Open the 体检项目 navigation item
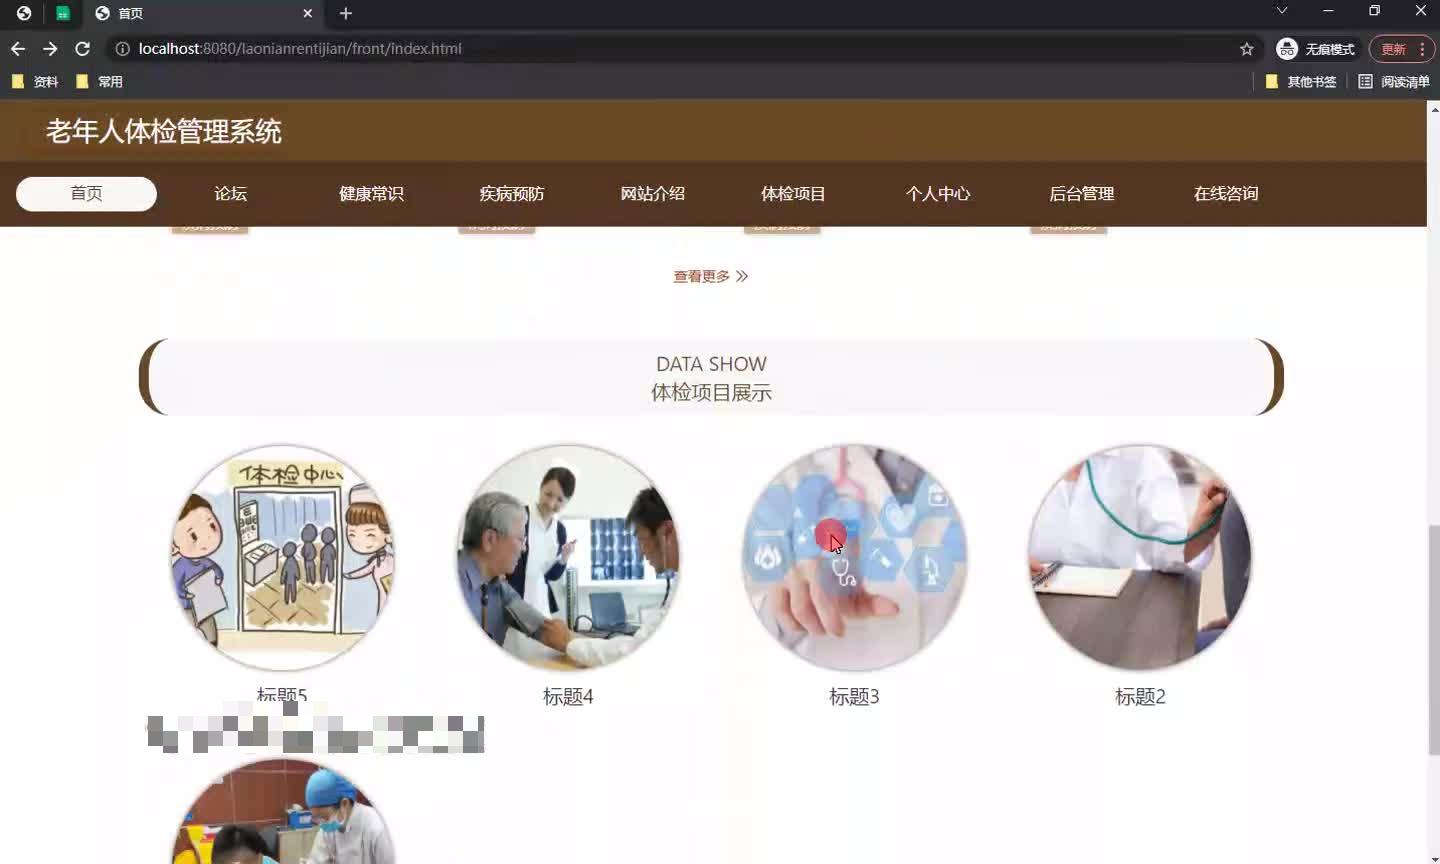 coord(793,194)
